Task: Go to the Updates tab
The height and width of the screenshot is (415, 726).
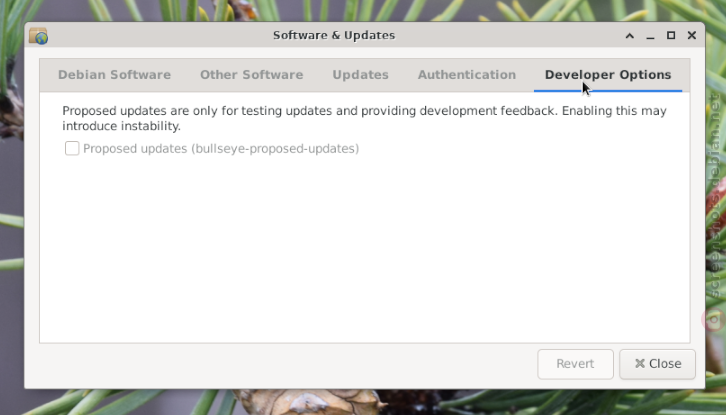Action: [x=360, y=75]
